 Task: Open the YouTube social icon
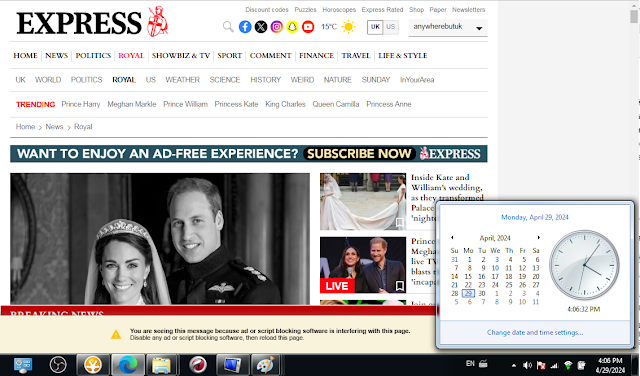click(308, 27)
